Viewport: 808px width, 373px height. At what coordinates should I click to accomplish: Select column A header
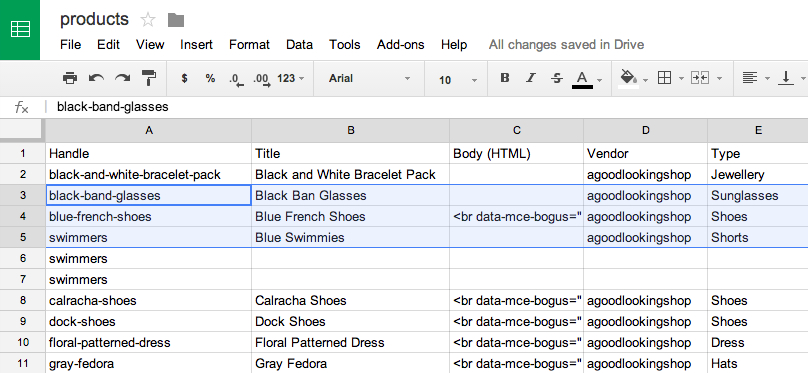pyautogui.click(x=148, y=130)
